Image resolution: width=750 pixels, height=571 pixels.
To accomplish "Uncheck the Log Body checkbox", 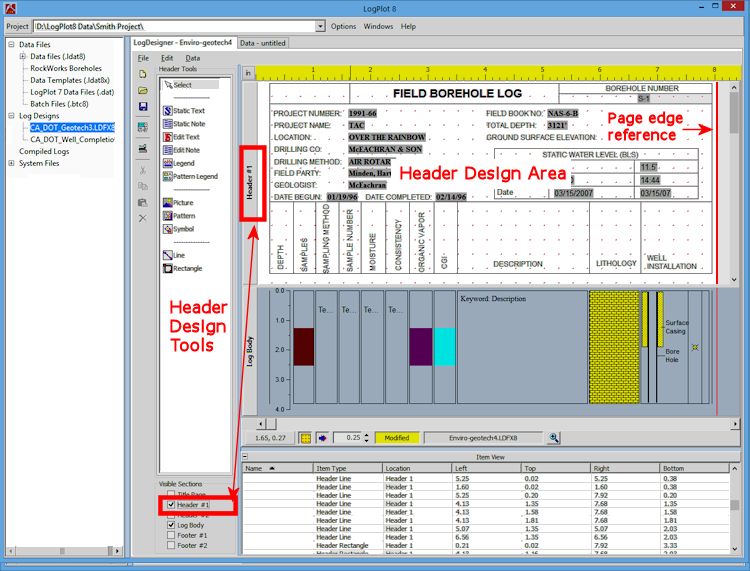I will pyautogui.click(x=171, y=525).
